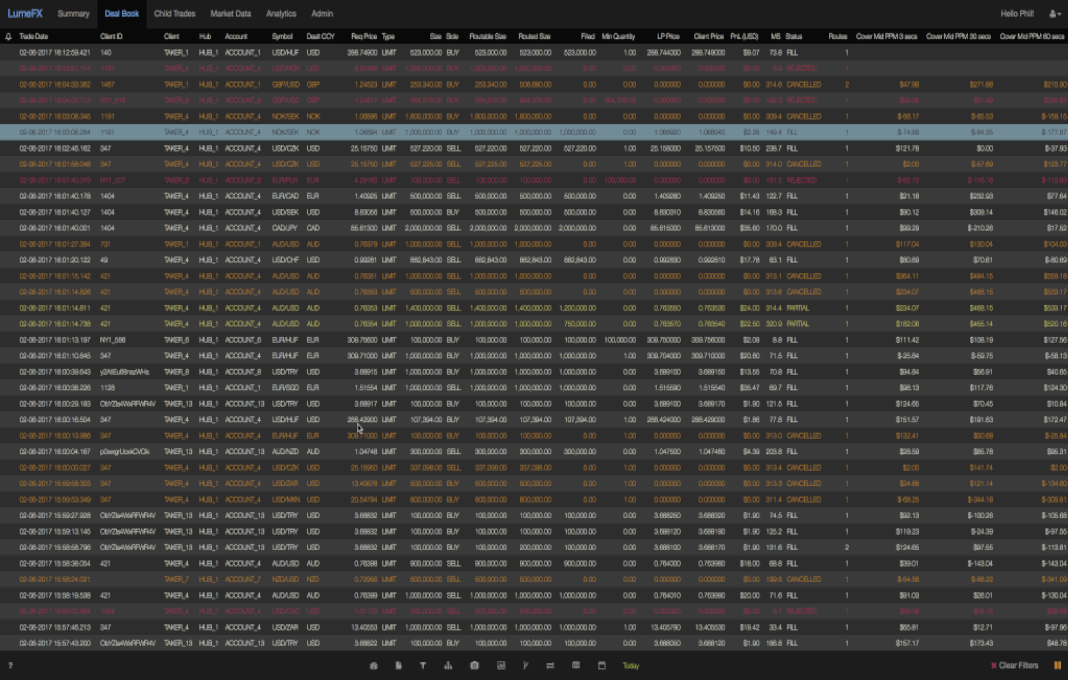1068x680 pixels.
Task: Open the user account icon menu
Action: point(1054,14)
